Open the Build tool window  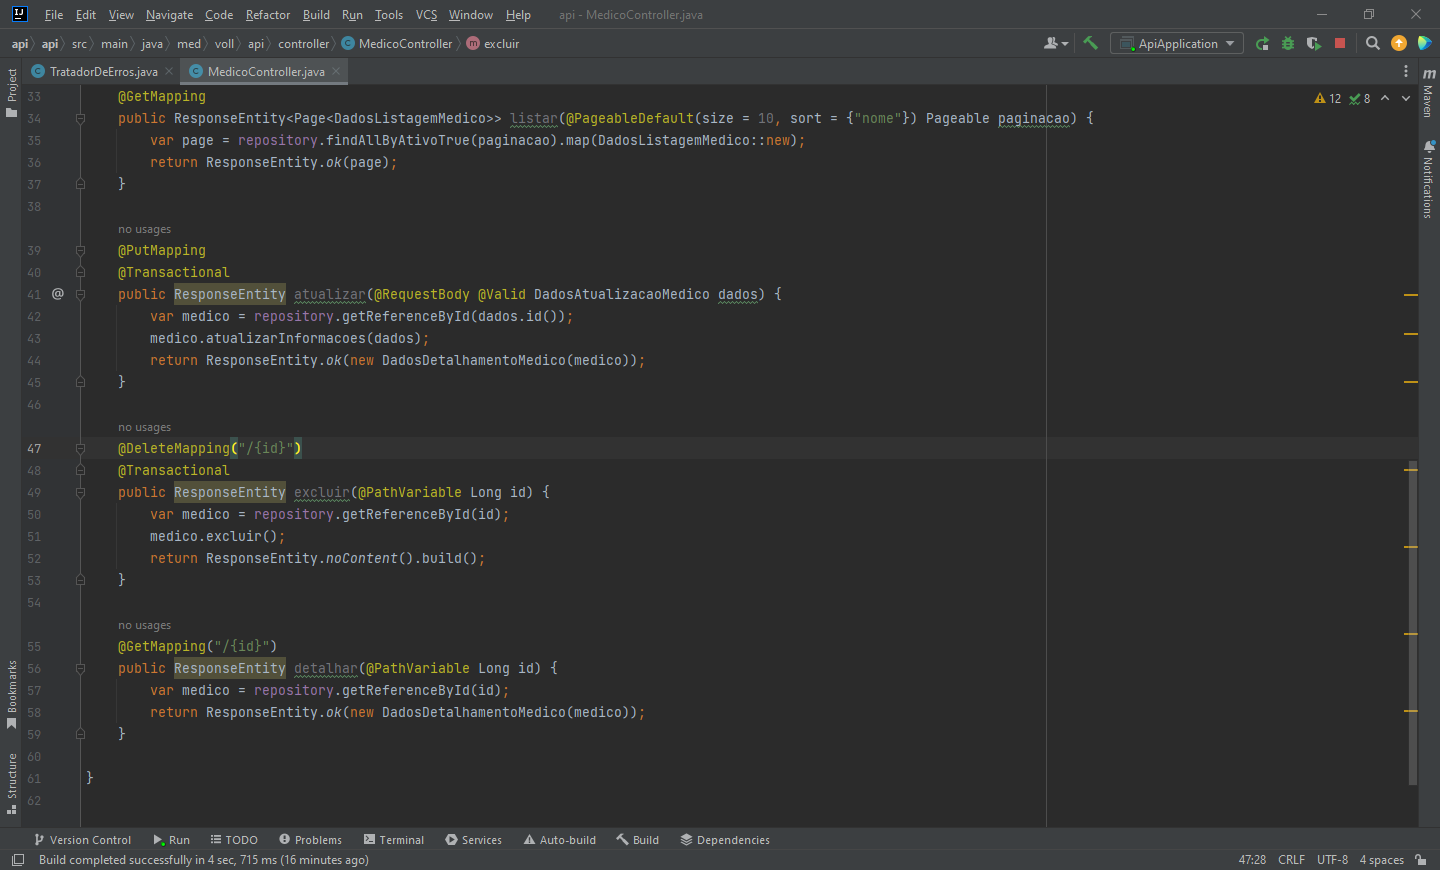[637, 840]
